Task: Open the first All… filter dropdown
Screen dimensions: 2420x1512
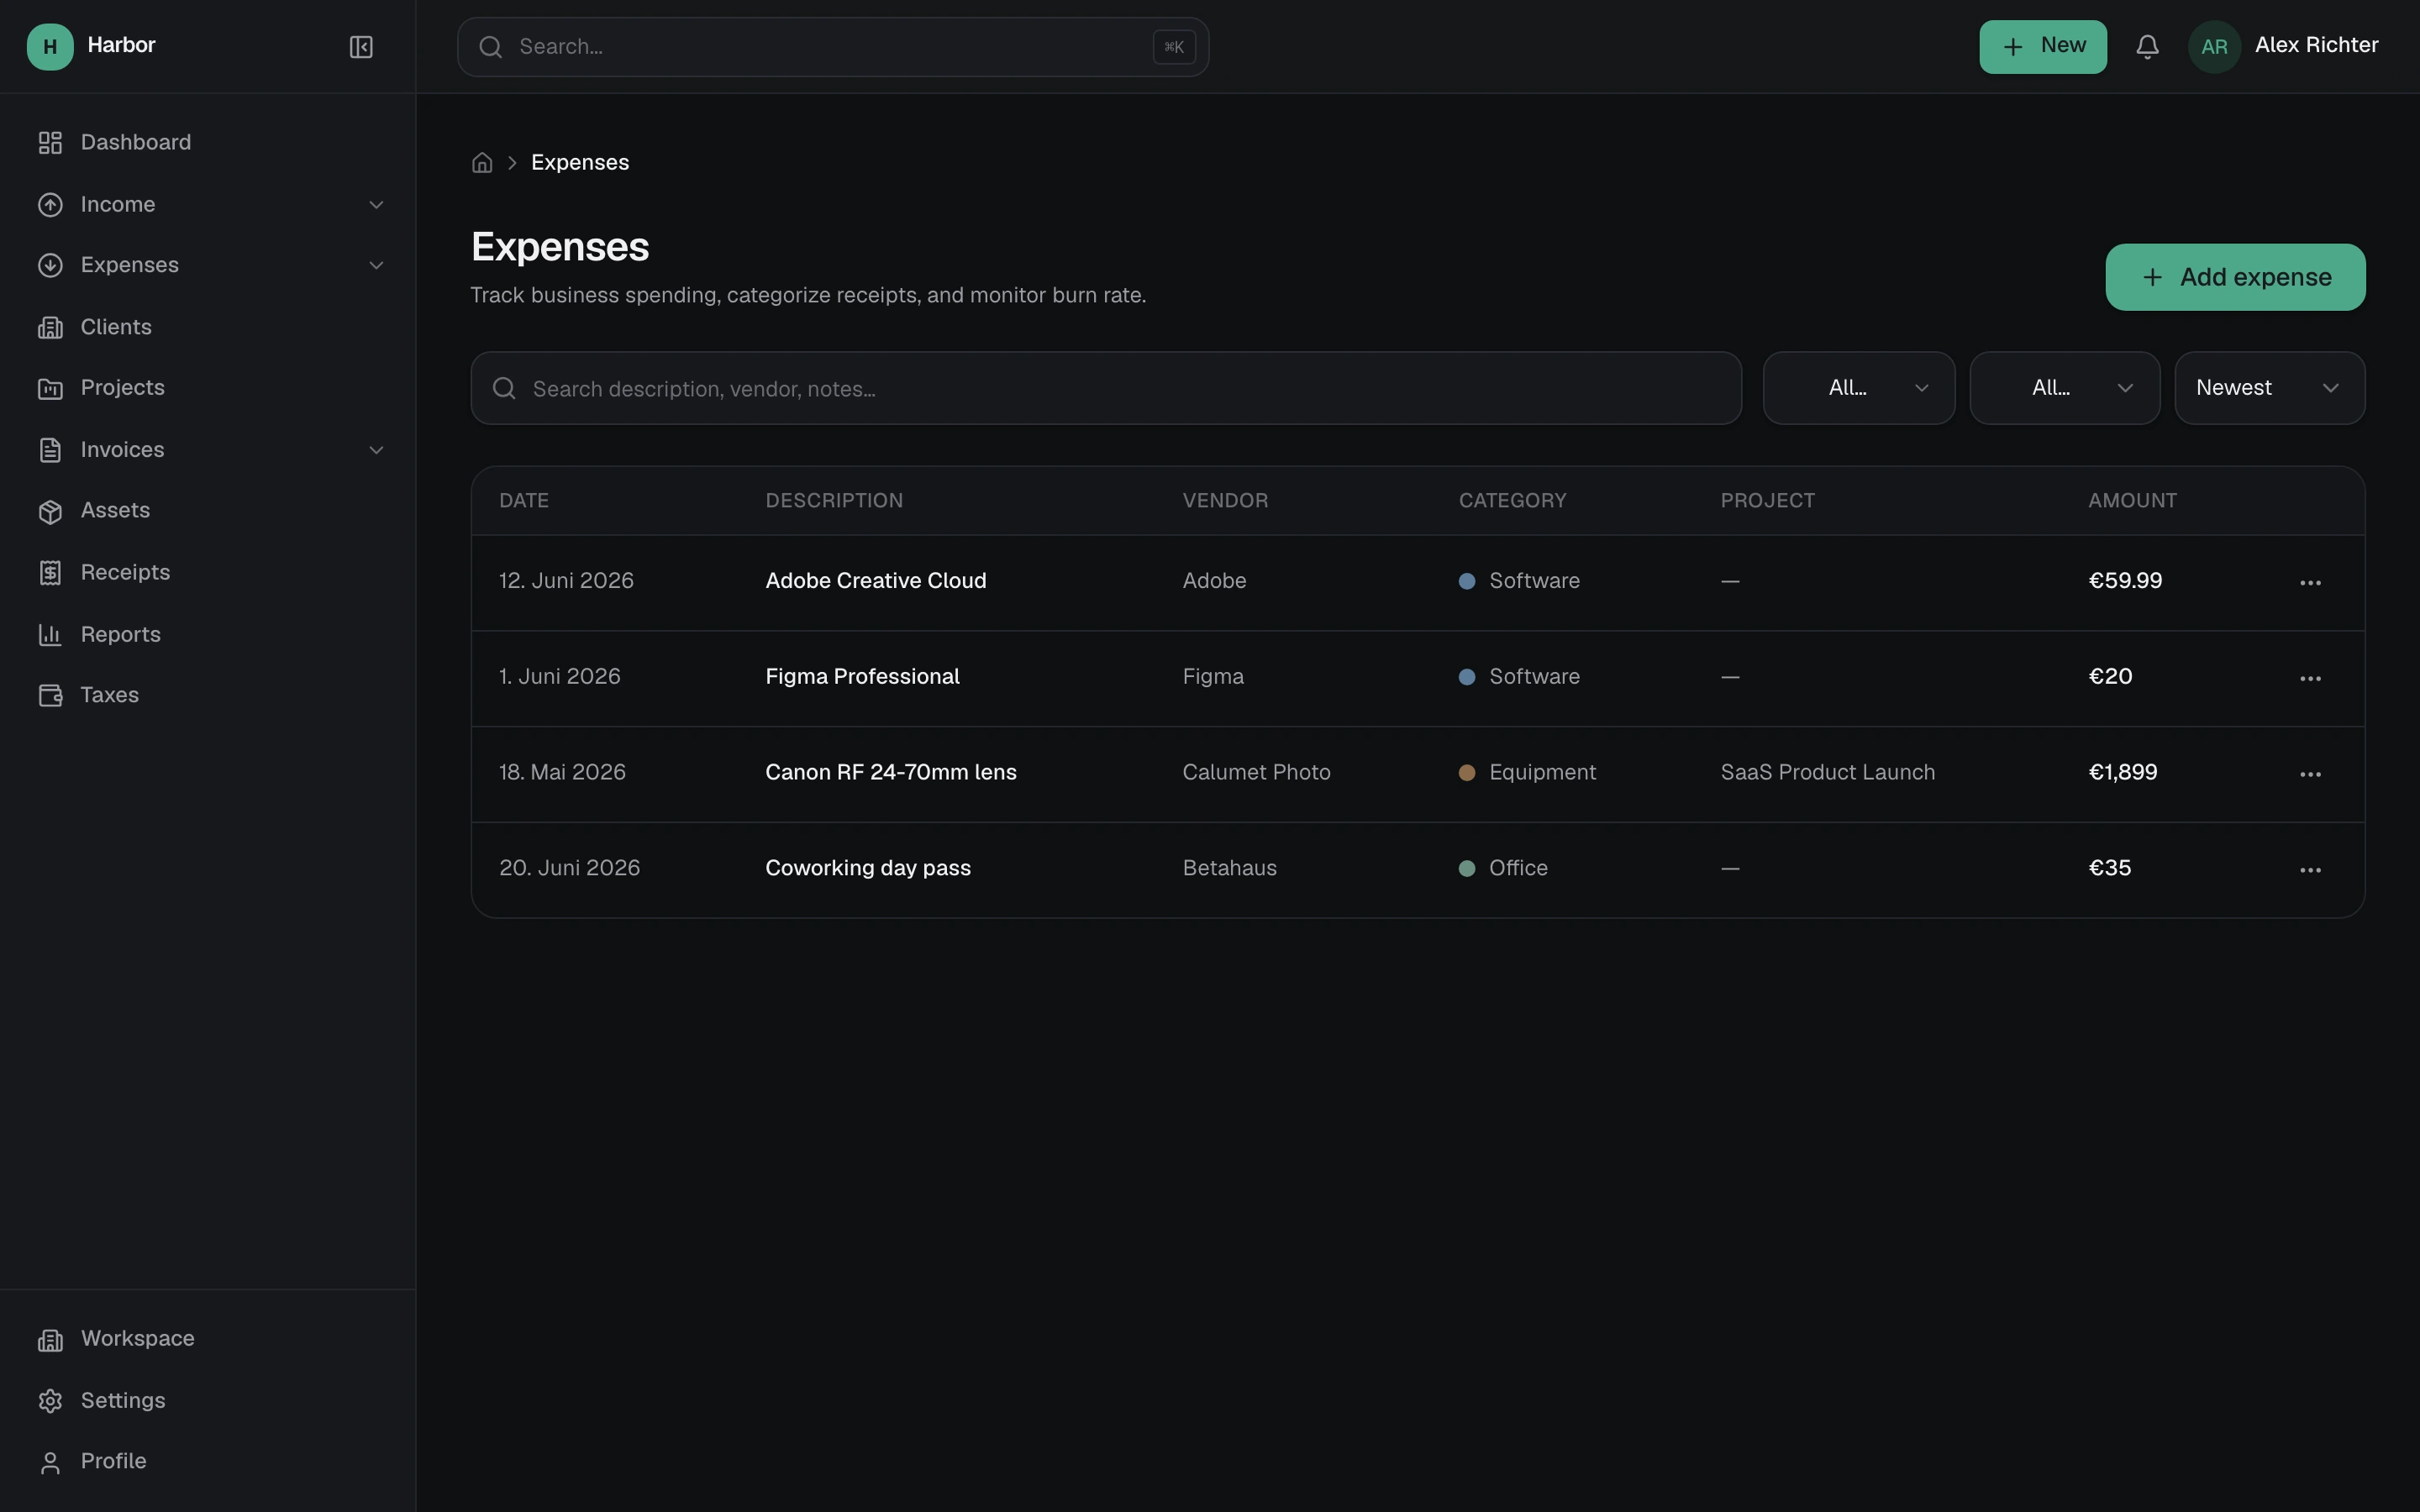Action: tap(1858, 388)
